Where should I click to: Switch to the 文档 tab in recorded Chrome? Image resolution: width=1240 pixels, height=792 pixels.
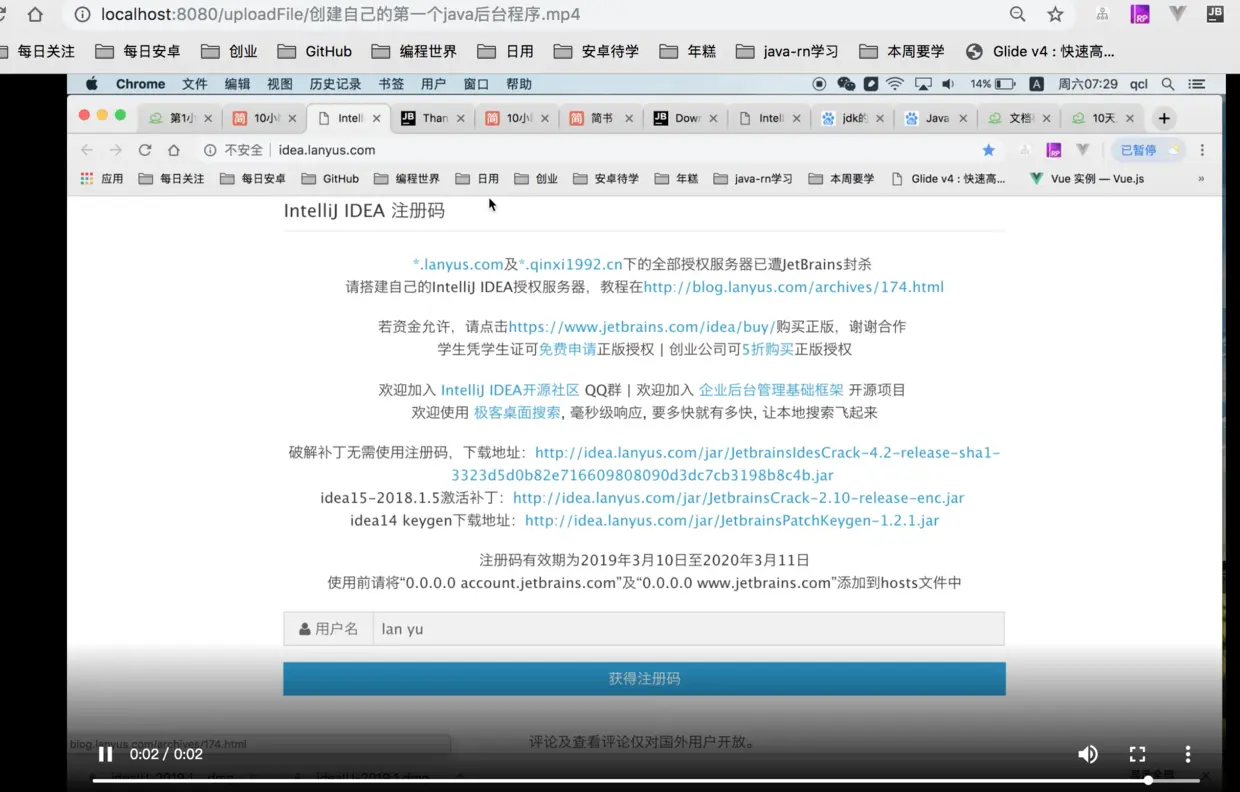[1019, 118]
